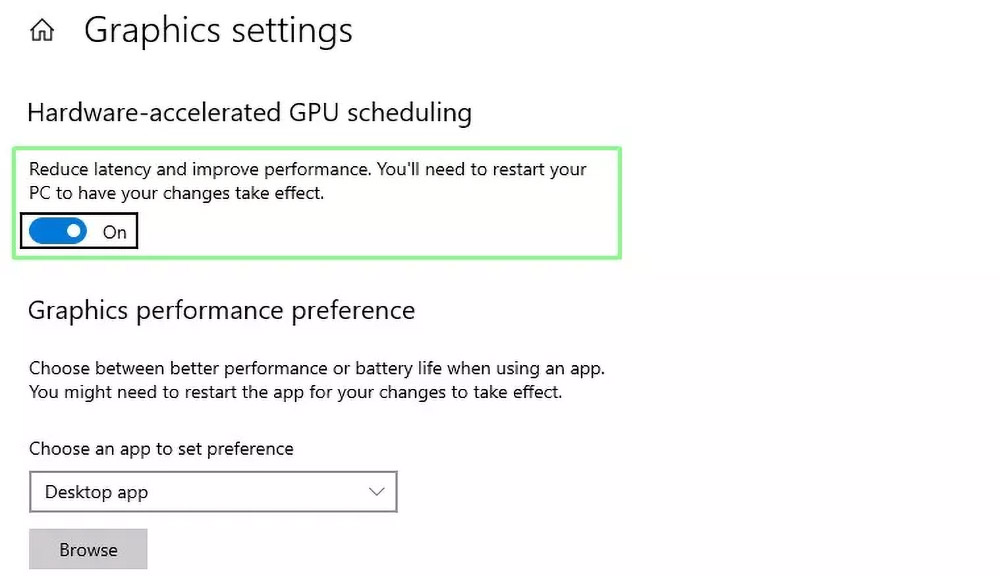Image resolution: width=1000 pixels, height=576 pixels.
Task: Turn off the GPU scheduling switch labeled On
Action: (x=57, y=231)
